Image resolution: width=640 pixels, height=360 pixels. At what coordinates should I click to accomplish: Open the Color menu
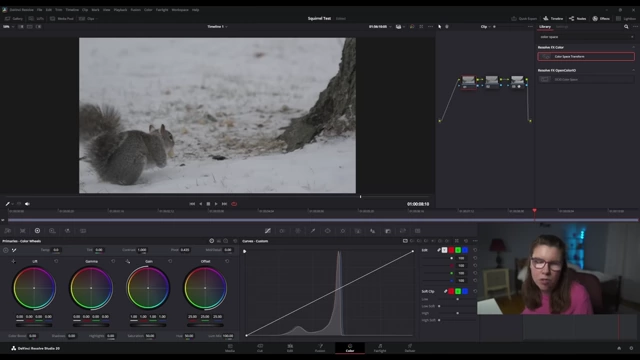pos(148,10)
